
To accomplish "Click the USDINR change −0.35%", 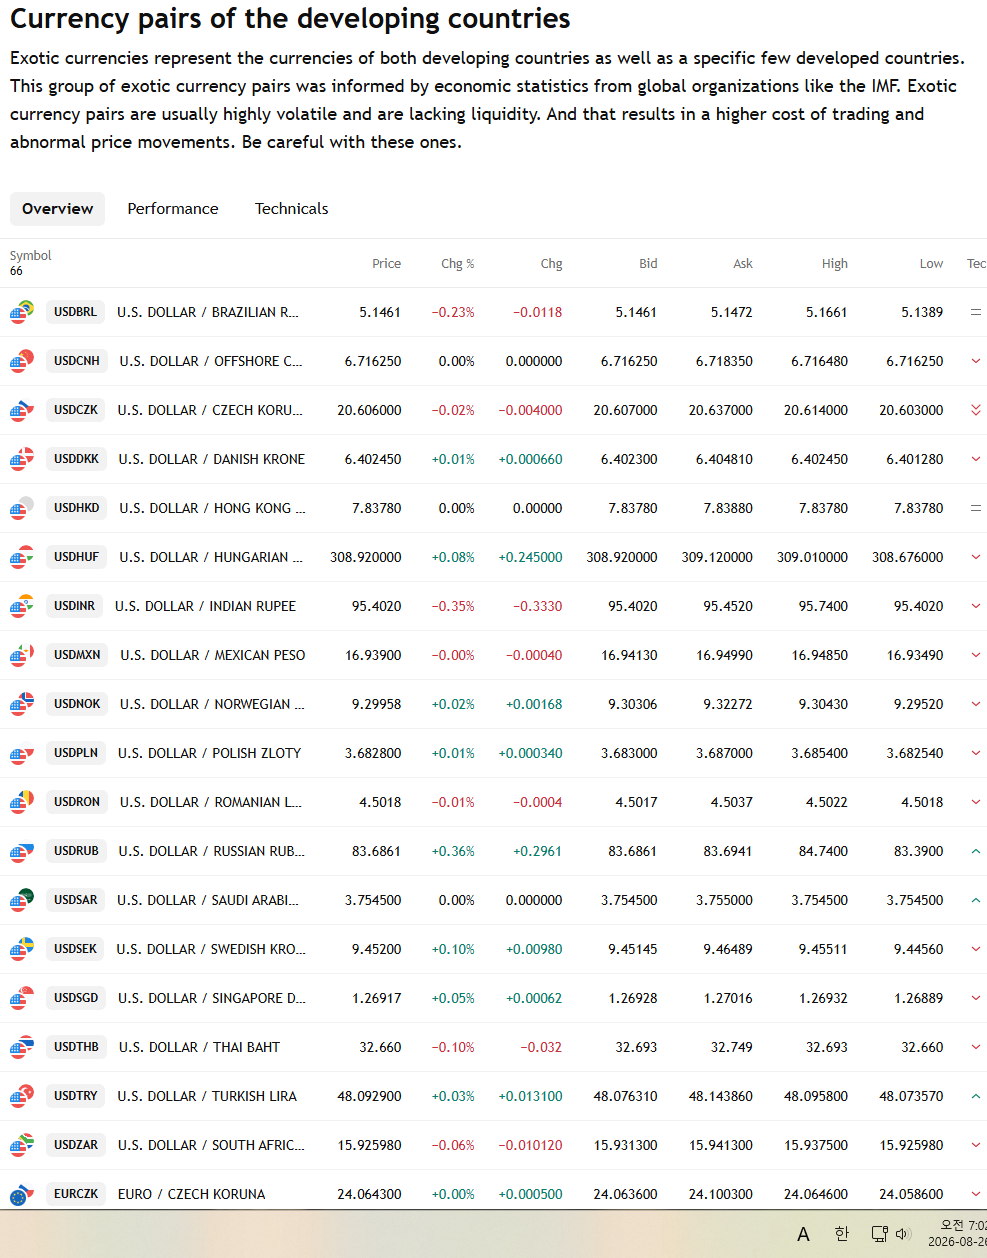I will pos(453,606).
